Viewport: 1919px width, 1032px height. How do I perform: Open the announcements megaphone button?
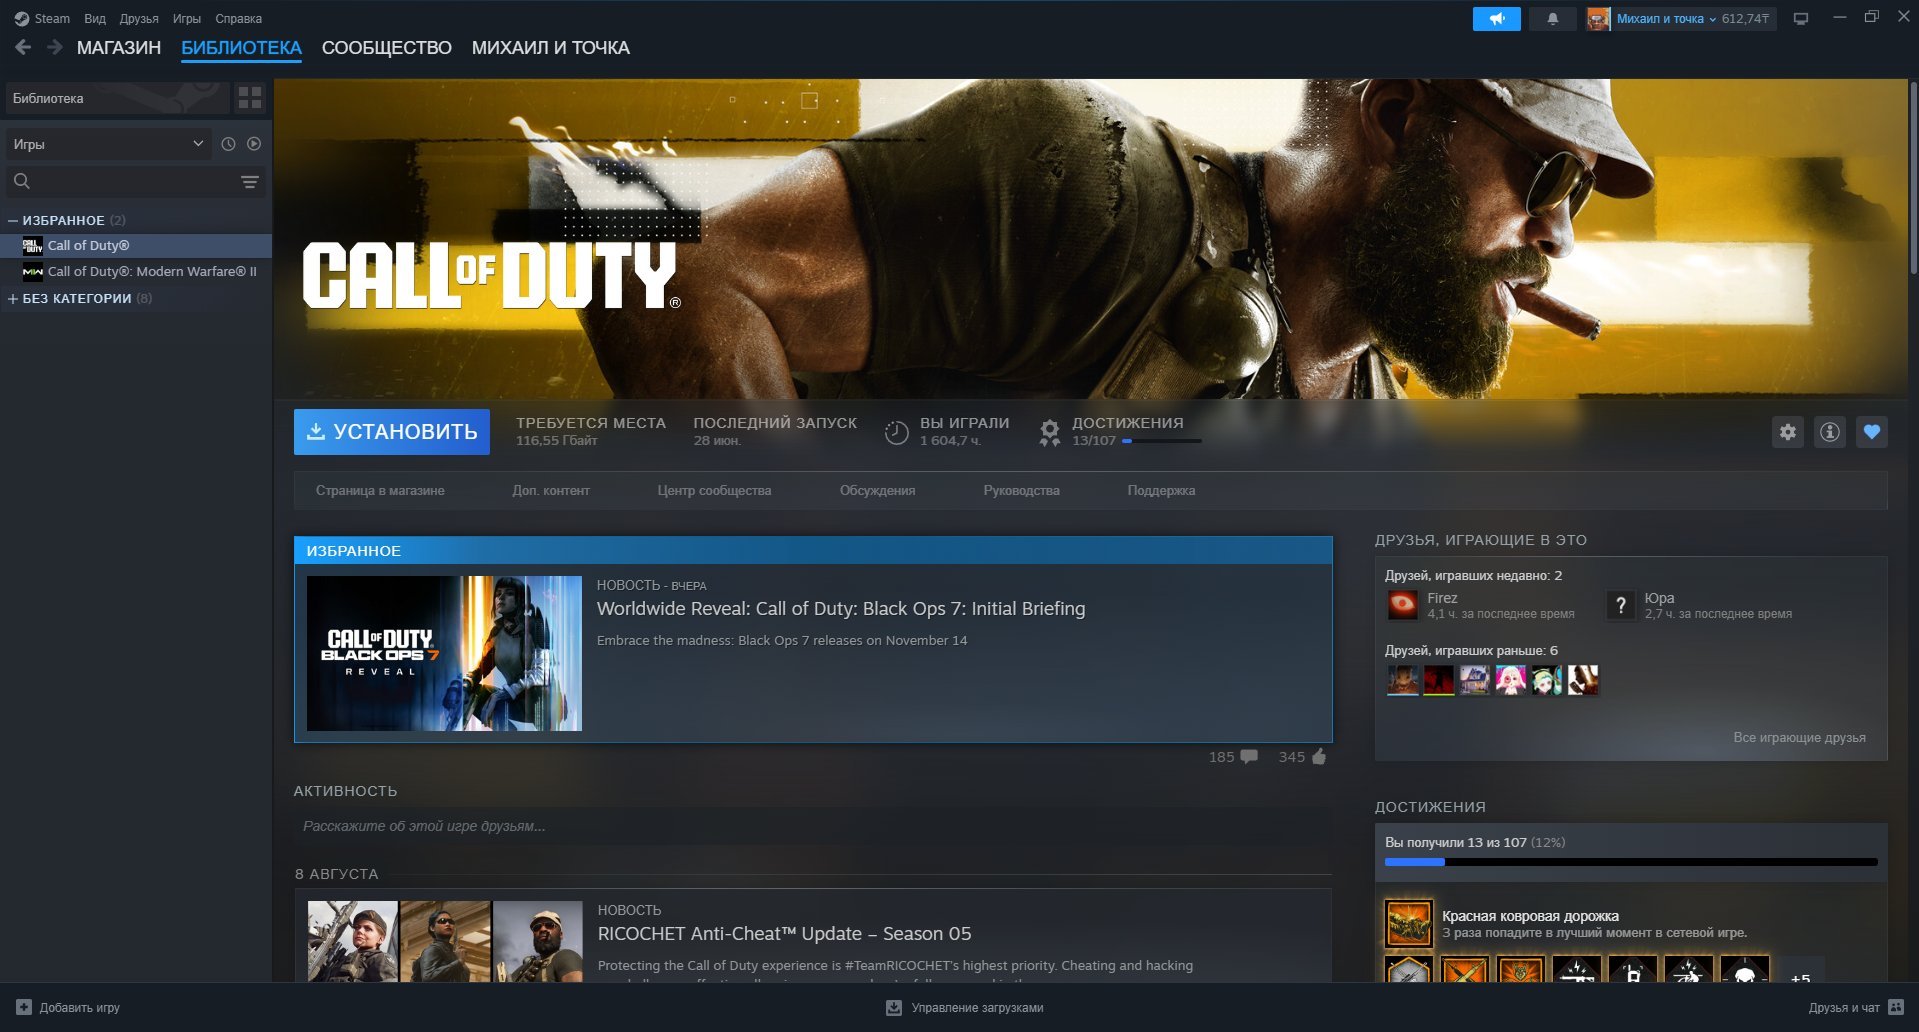click(x=1496, y=19)
